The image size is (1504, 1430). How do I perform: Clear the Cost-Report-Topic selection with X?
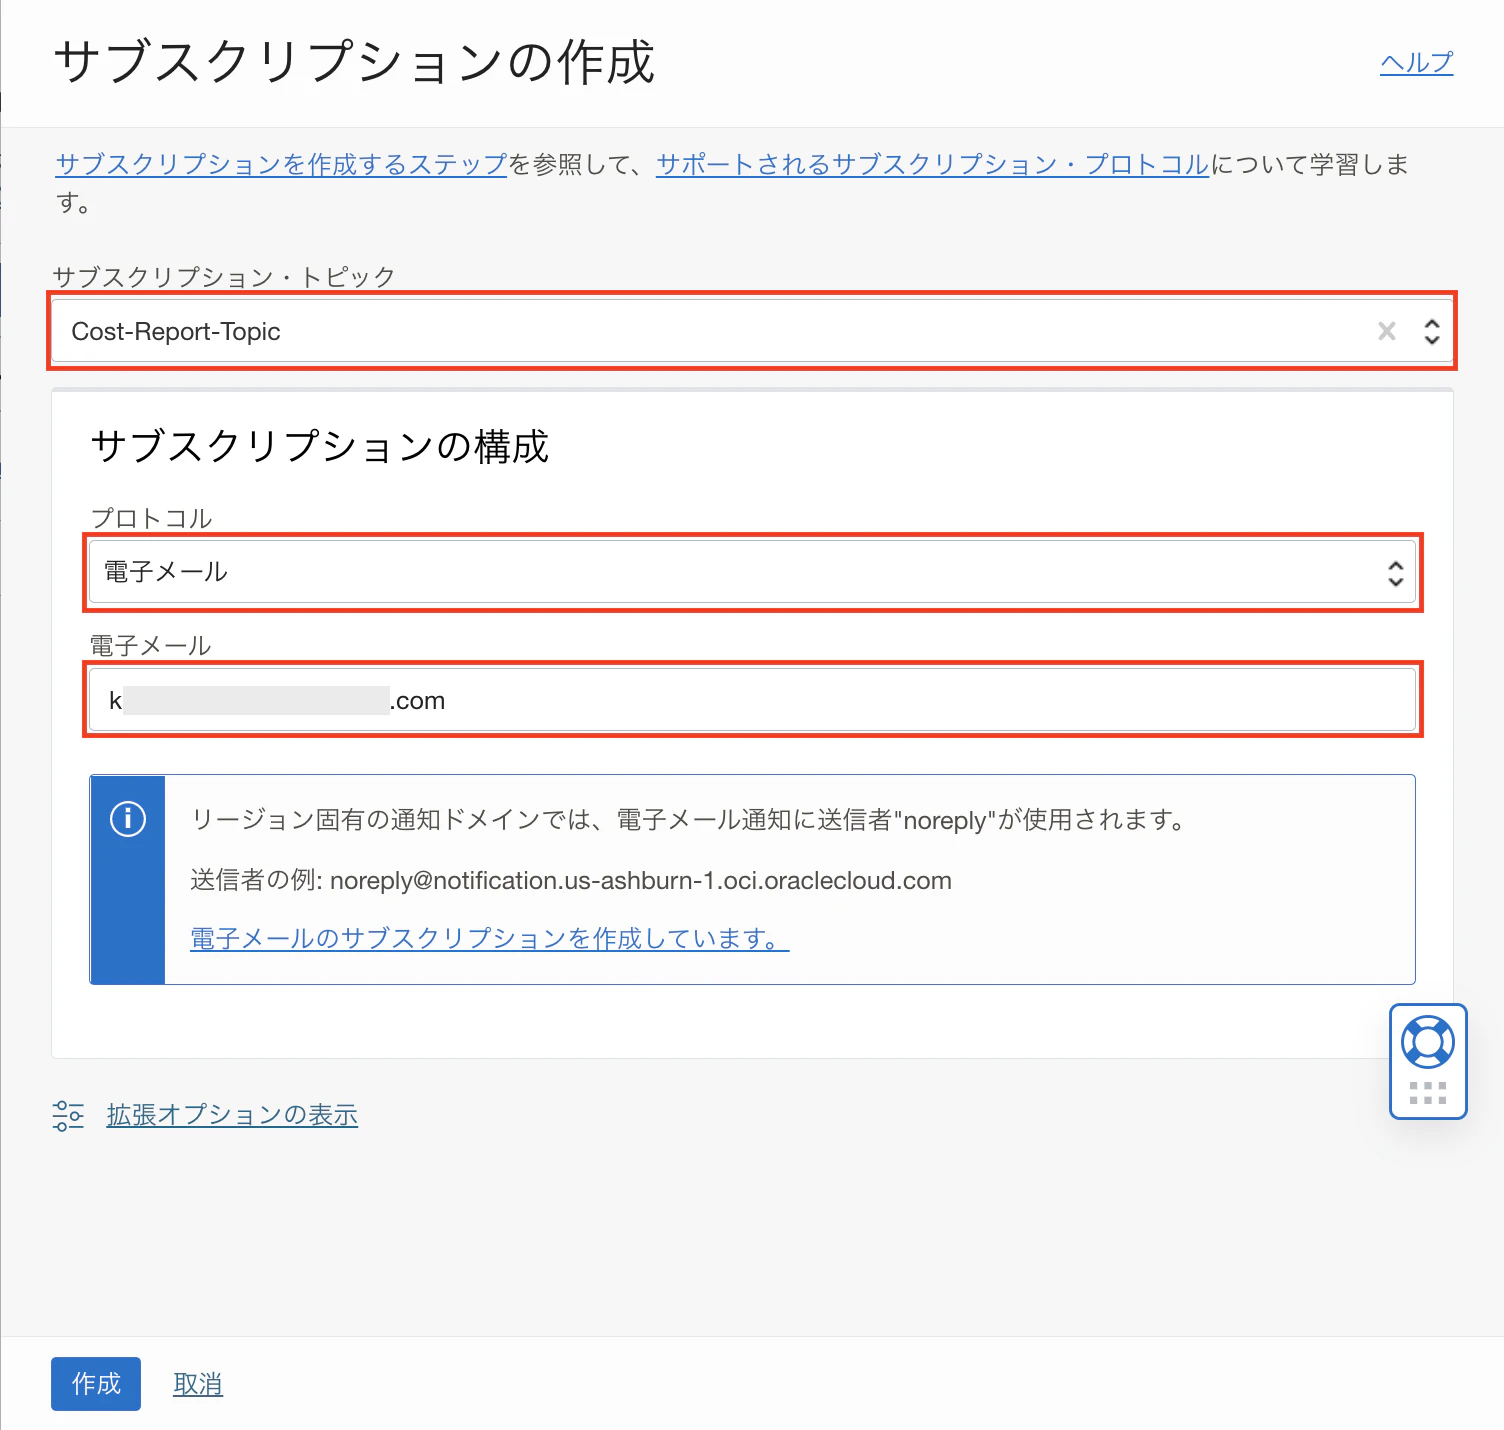1387,331
